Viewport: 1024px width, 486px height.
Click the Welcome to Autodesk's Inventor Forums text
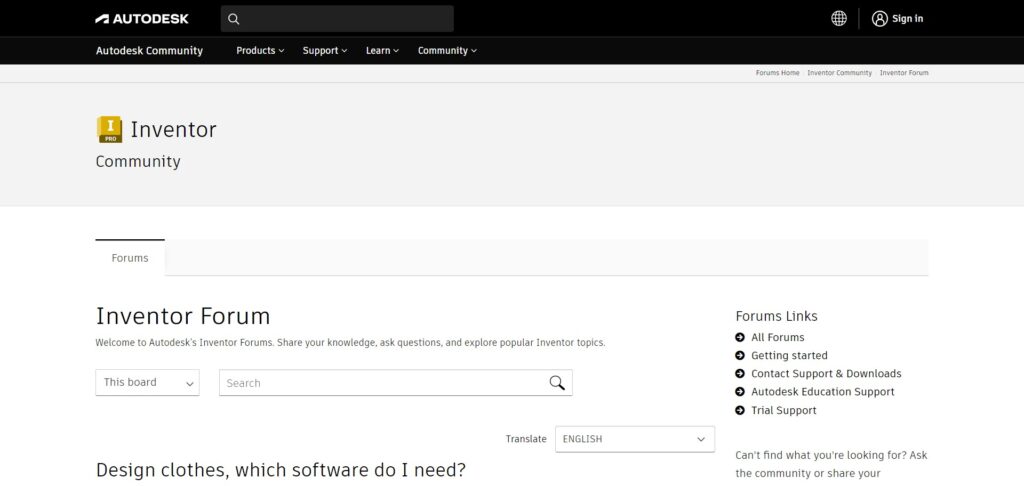click(x=350, y=342)
